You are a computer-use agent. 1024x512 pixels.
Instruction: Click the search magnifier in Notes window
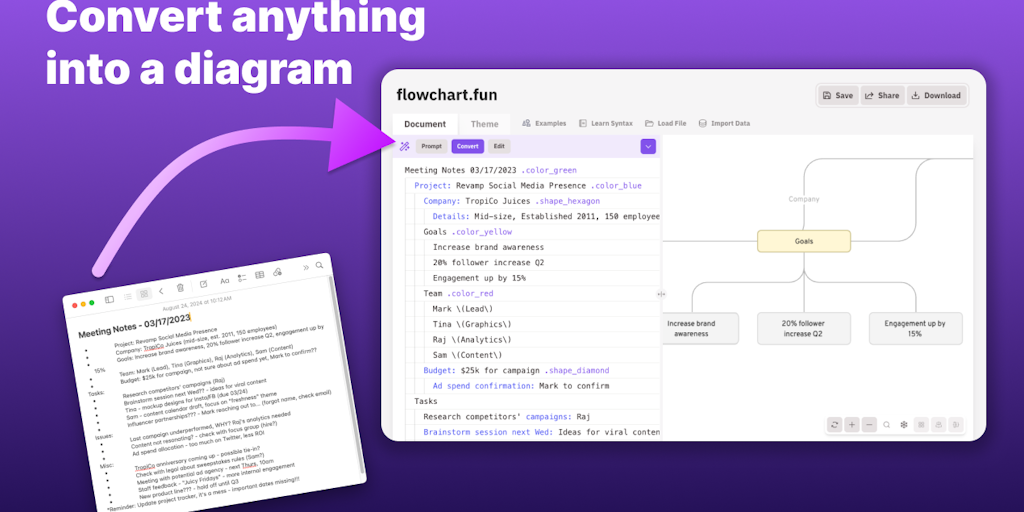(x=319, y=265)
